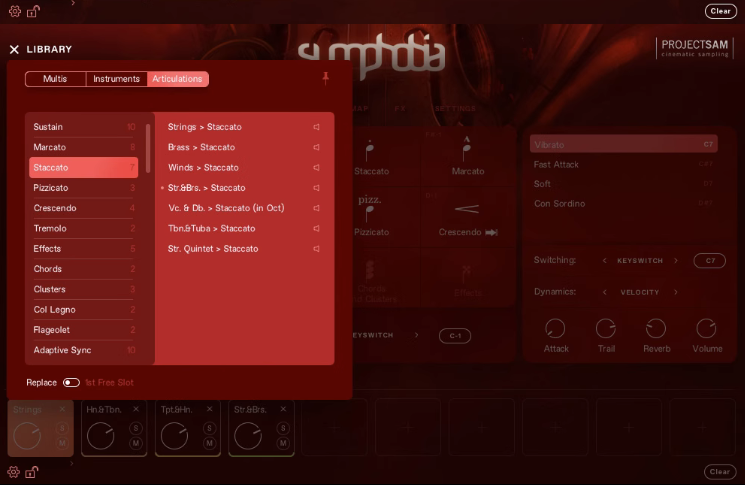Image resolution: width=745 pixels, height=485 pixels.
Task: Open the Multis tab
Action: [x=55, y=79]
